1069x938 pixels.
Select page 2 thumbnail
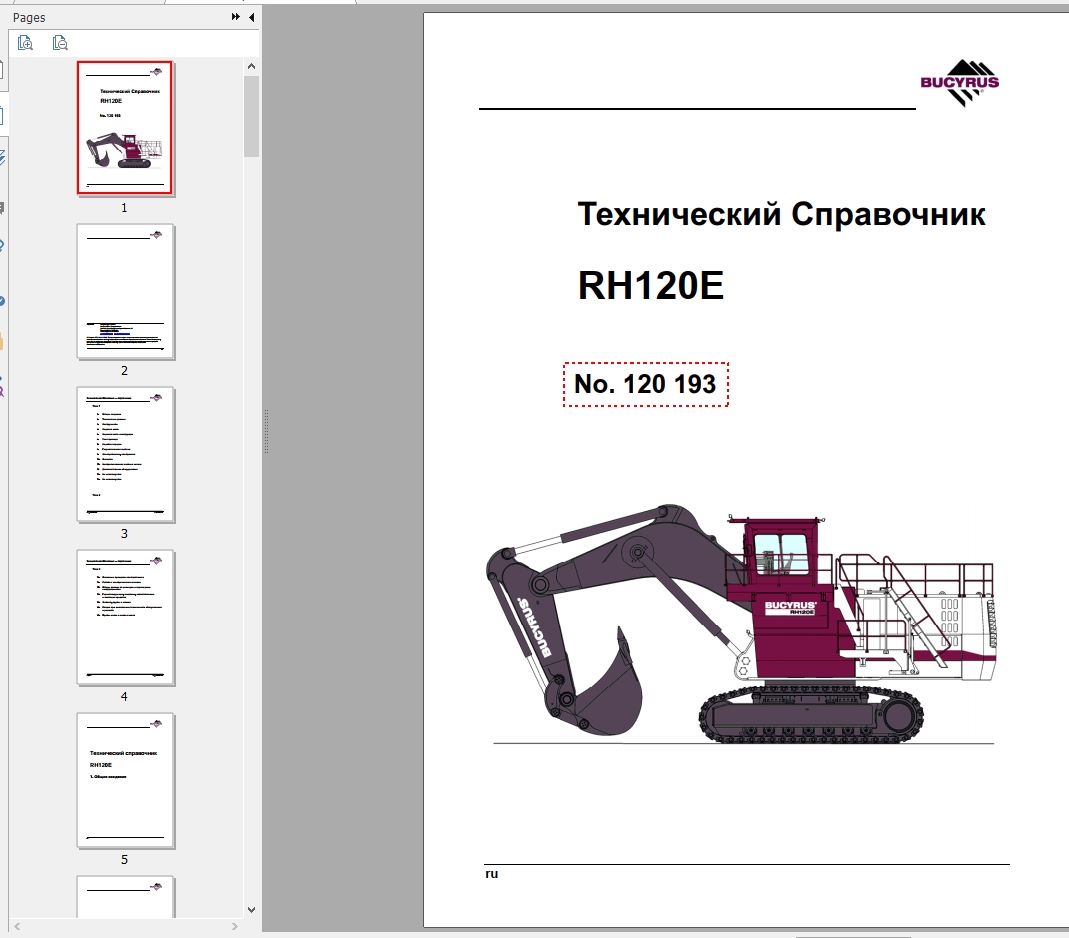click(x=124, y=291)
